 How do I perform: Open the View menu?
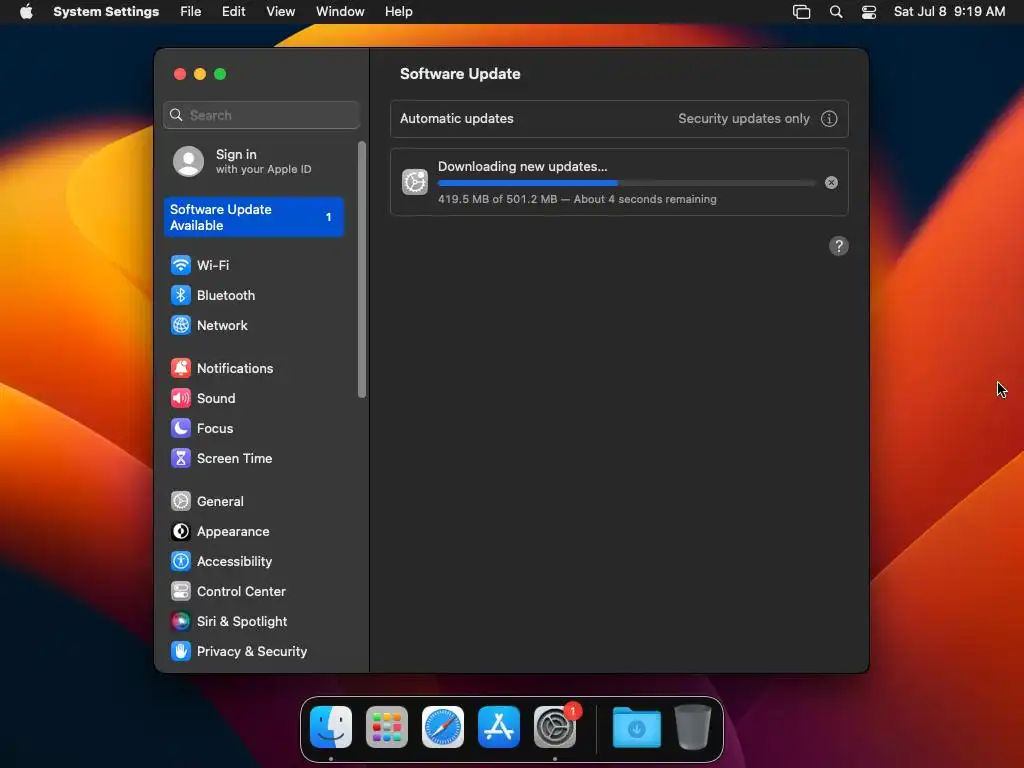(281, 12)
